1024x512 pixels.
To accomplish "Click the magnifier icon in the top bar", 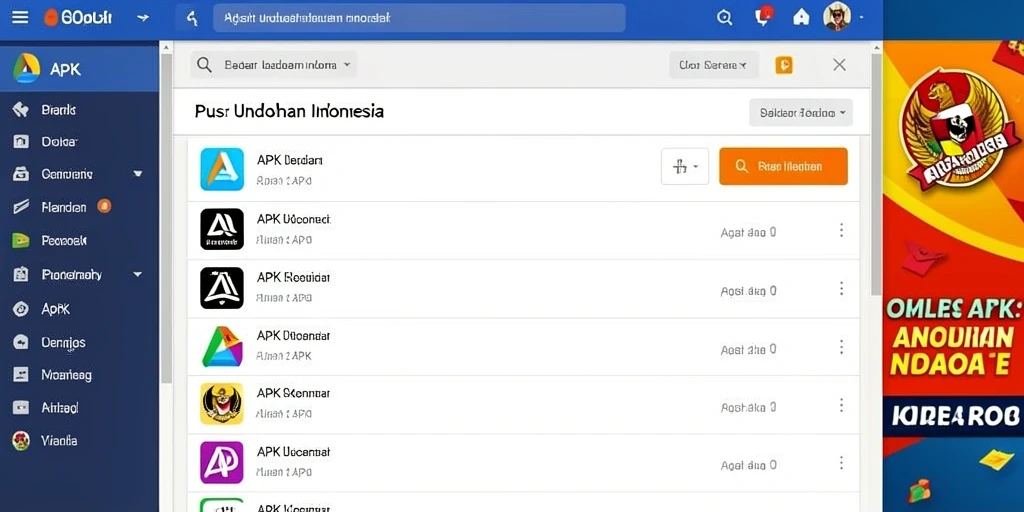I will (x=724, y=18).
